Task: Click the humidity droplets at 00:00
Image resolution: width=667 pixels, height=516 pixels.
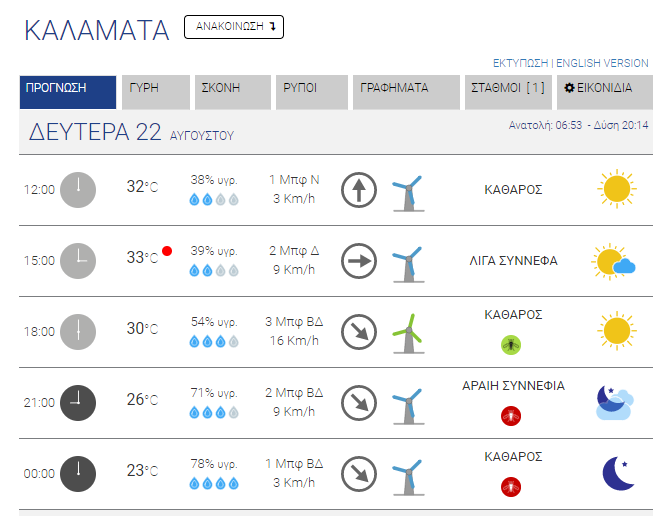Action: tap(214, 484)
